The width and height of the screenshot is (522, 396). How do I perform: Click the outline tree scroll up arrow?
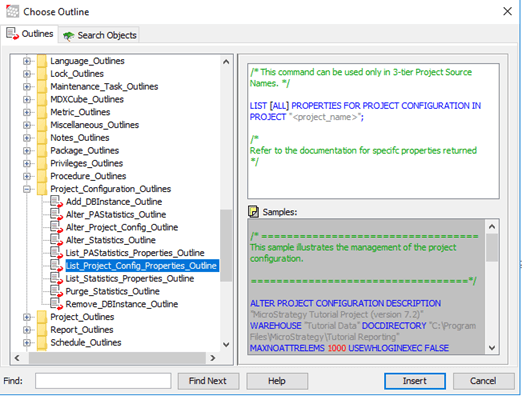(226, 62)
